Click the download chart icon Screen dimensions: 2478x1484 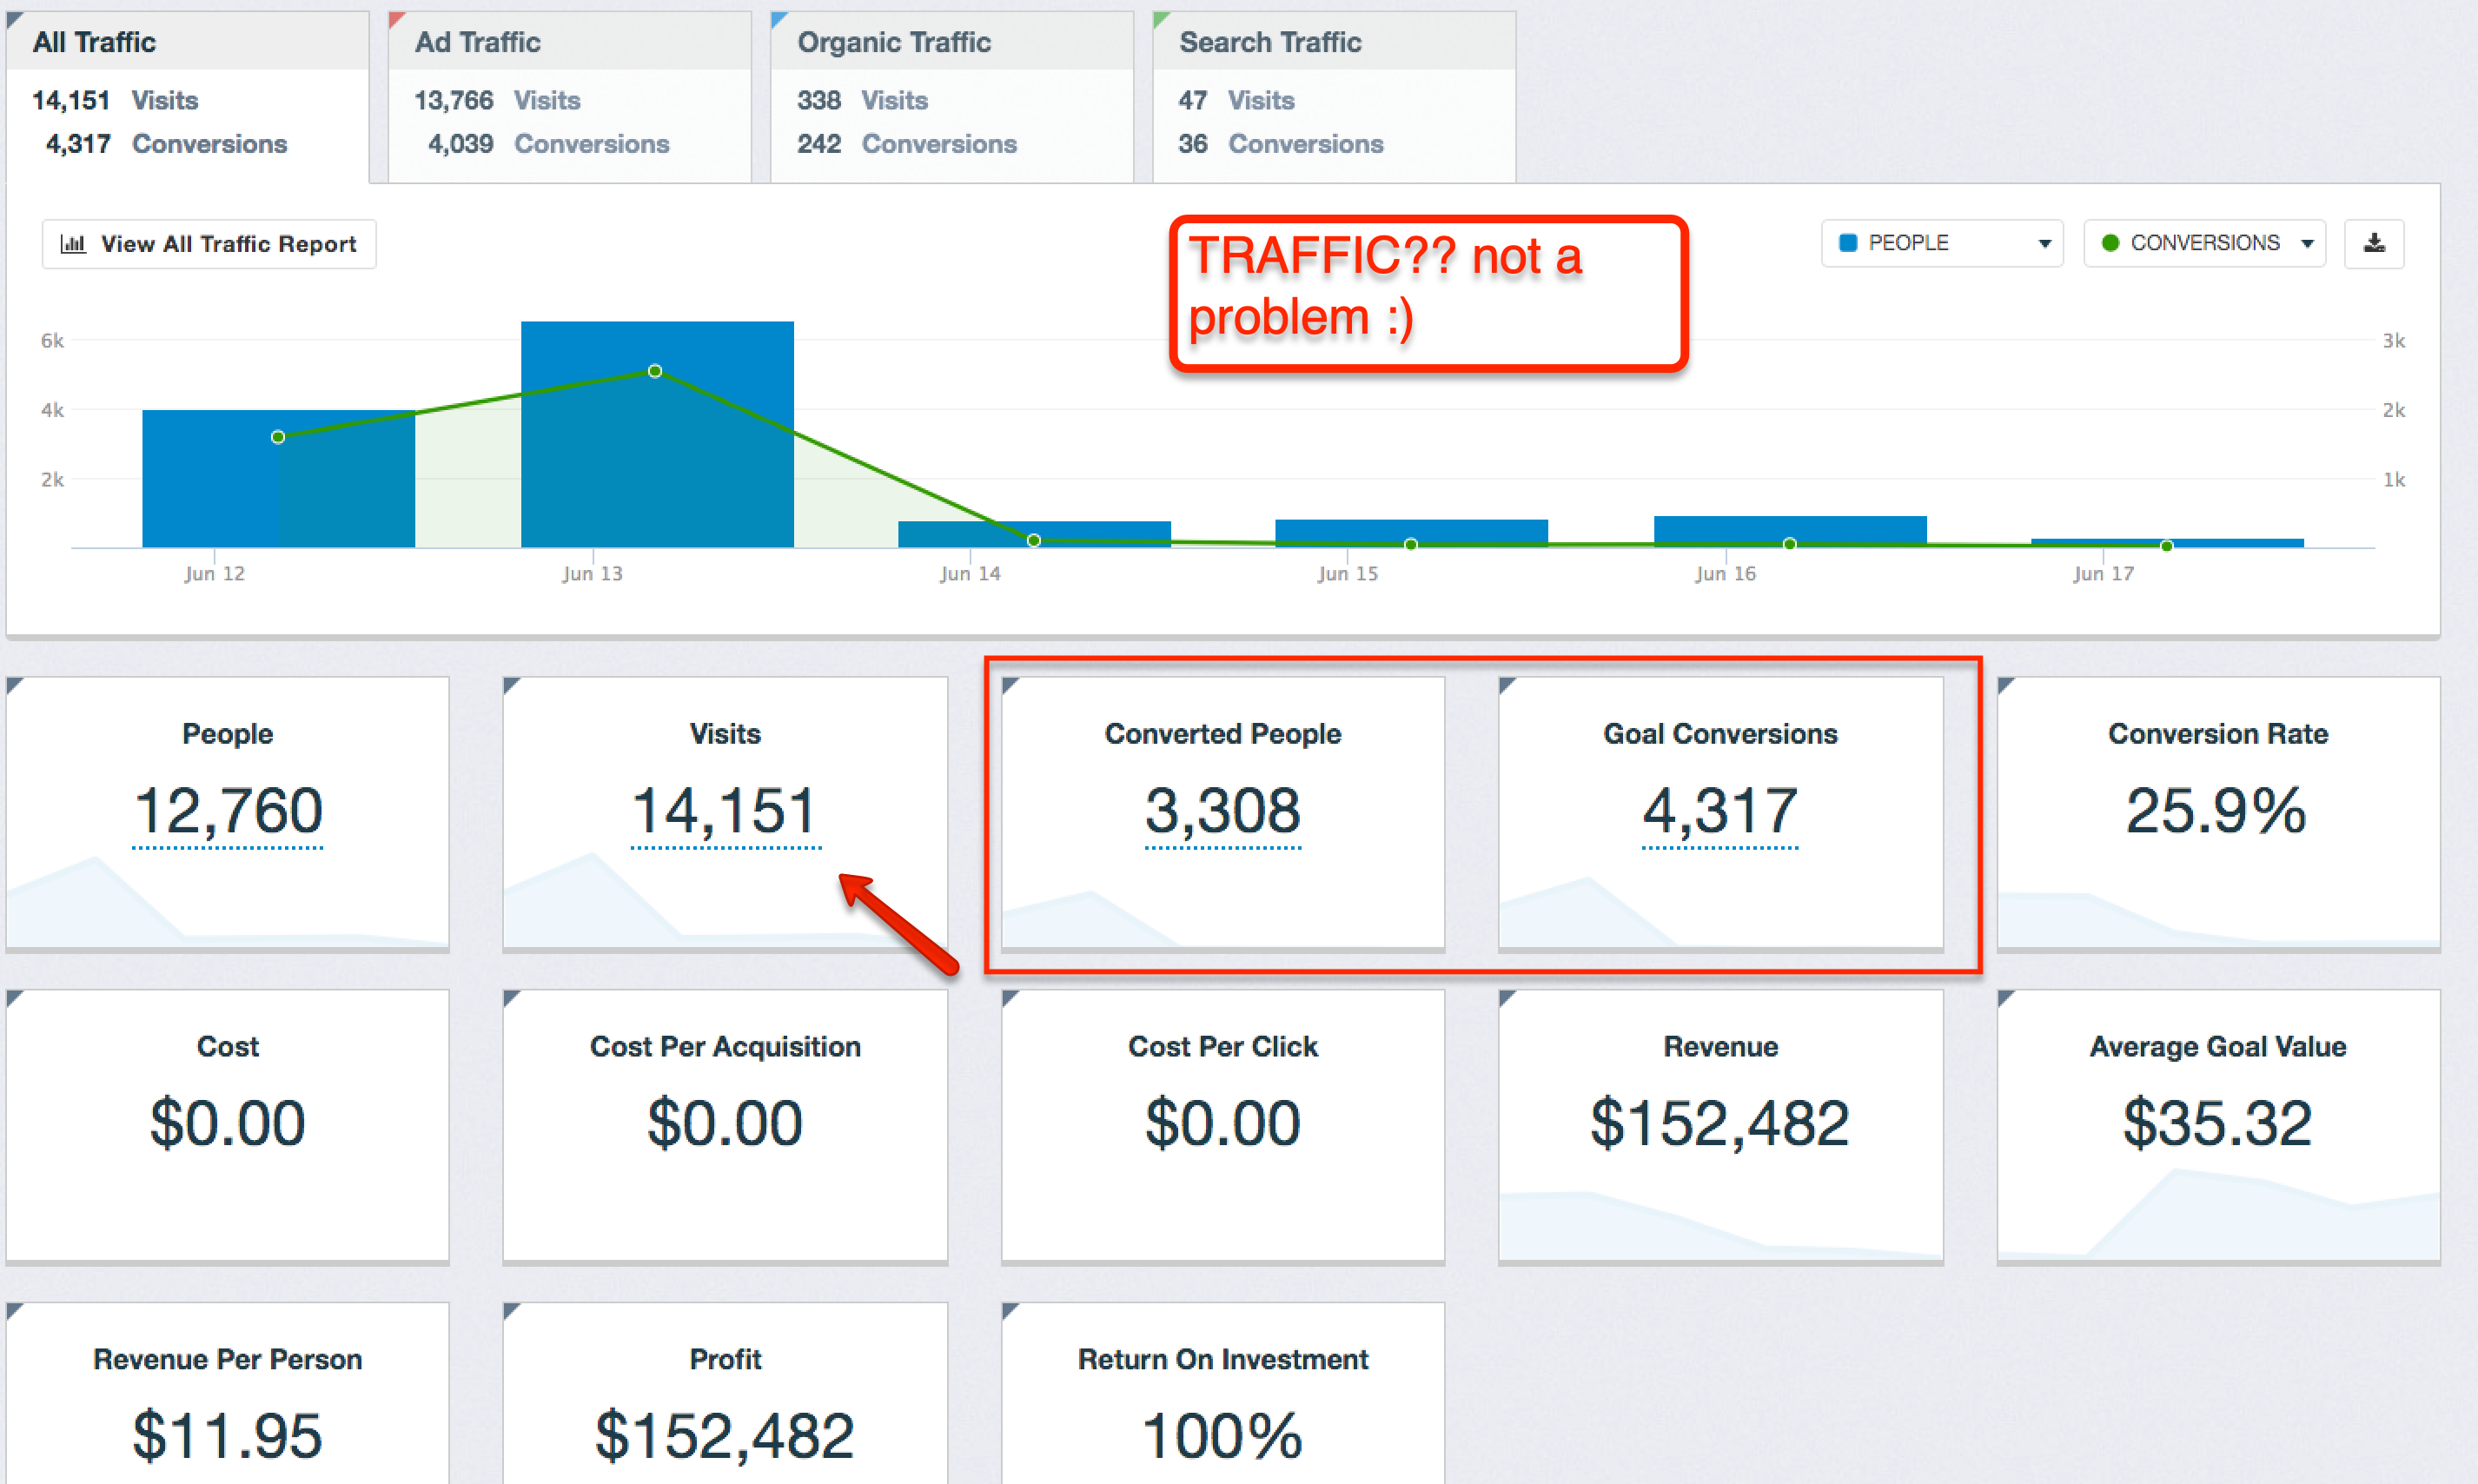pos(2374,243)
